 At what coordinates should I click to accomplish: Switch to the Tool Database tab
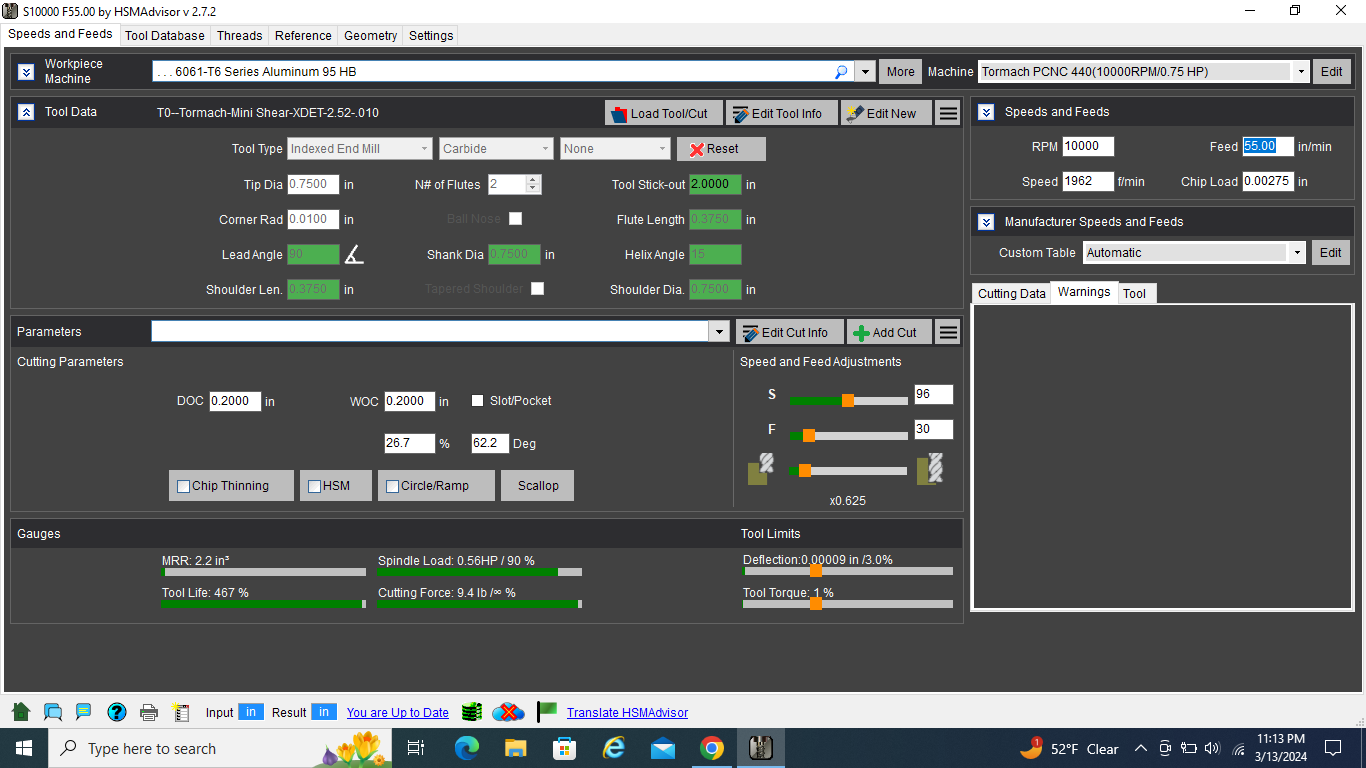(165, 35)
